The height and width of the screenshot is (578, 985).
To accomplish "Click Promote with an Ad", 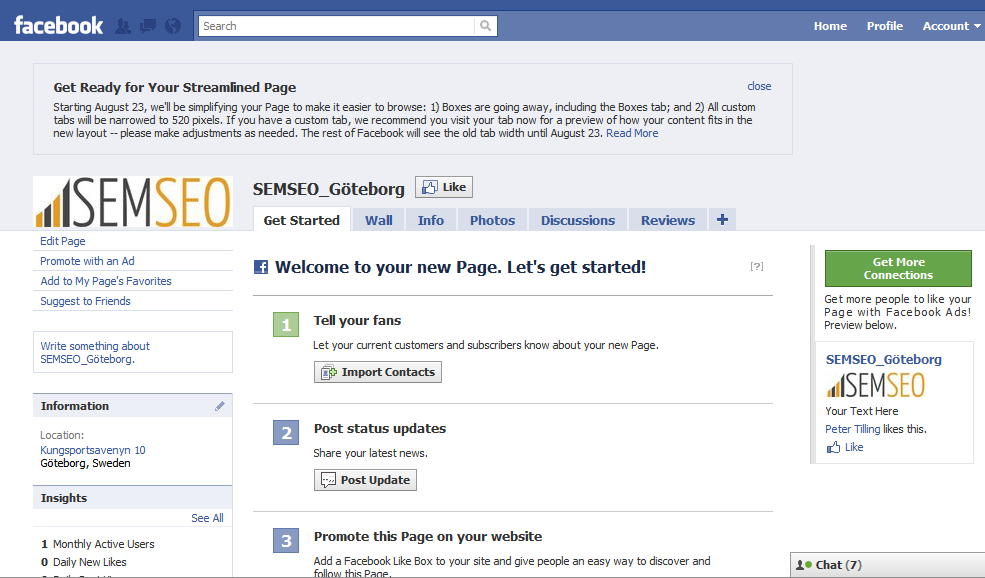I will pyautogui.click(x=87, y=261).
